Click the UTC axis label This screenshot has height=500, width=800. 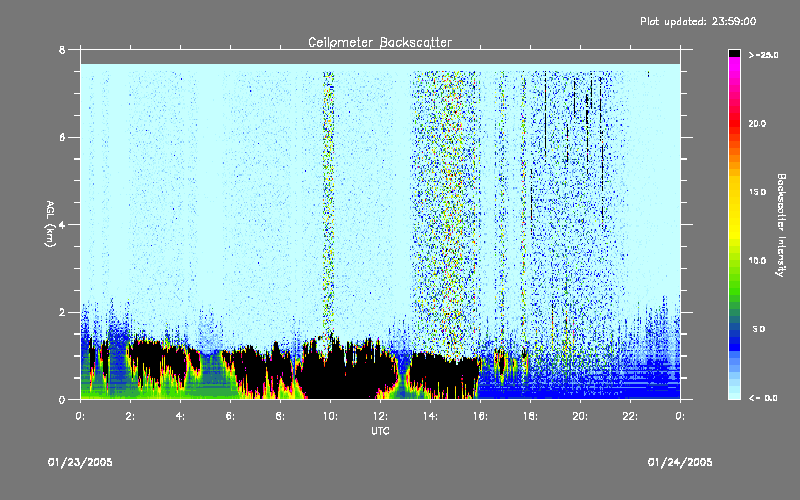[380, 431]
